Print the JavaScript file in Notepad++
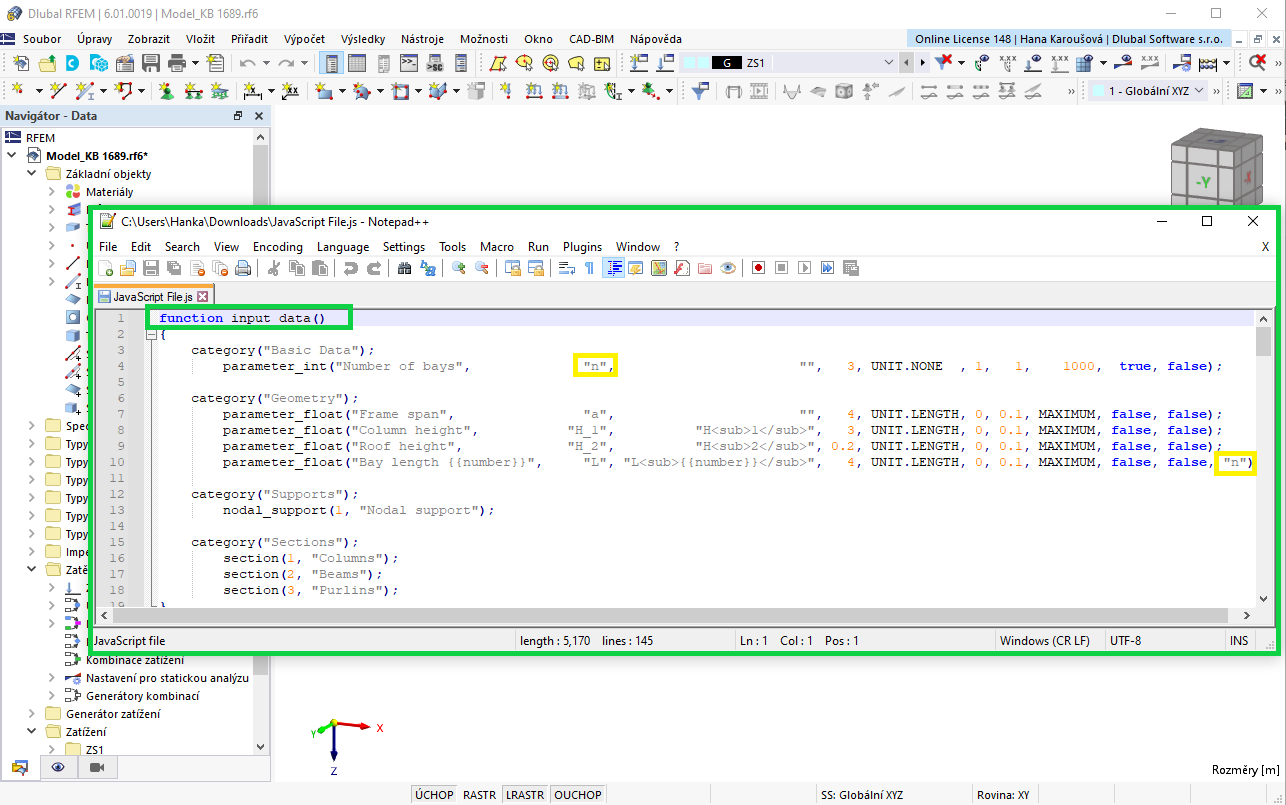The height and width of the screenshot is (805, 1286). 243,267
